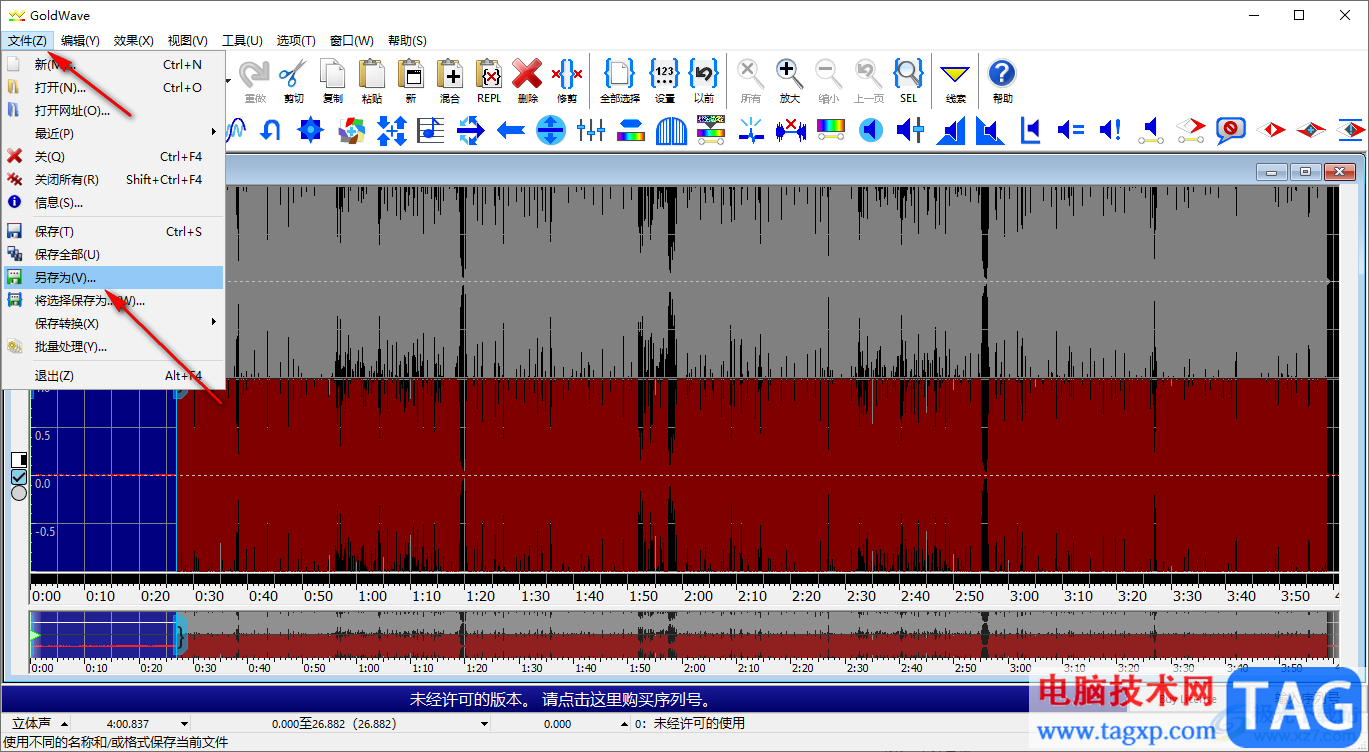Click the 2:00 mark on the timeline ruler

click(x=698, y=595)
